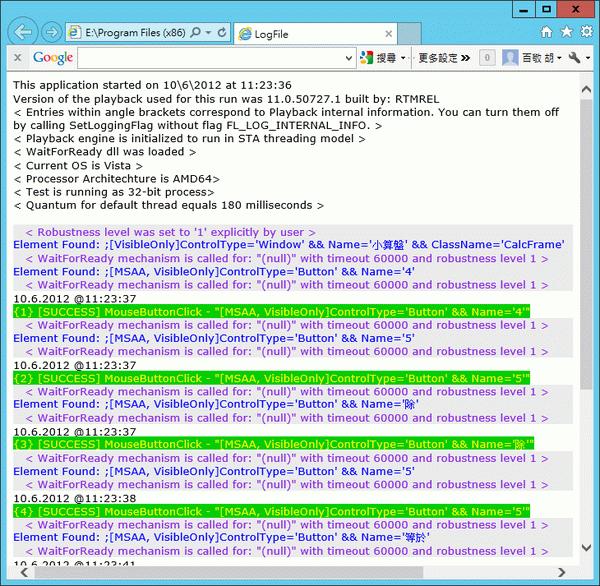Open Favorites with the star icon

coord(566,32)
